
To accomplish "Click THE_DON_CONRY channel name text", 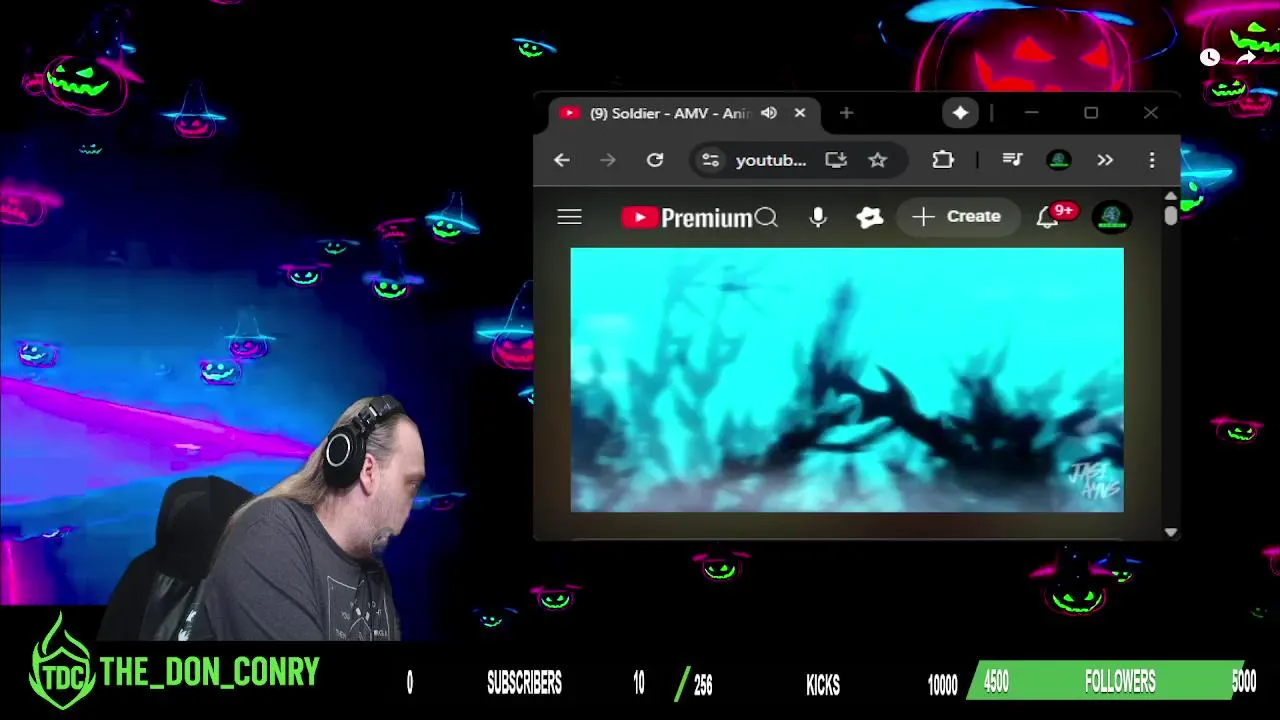I will [209, 672].
